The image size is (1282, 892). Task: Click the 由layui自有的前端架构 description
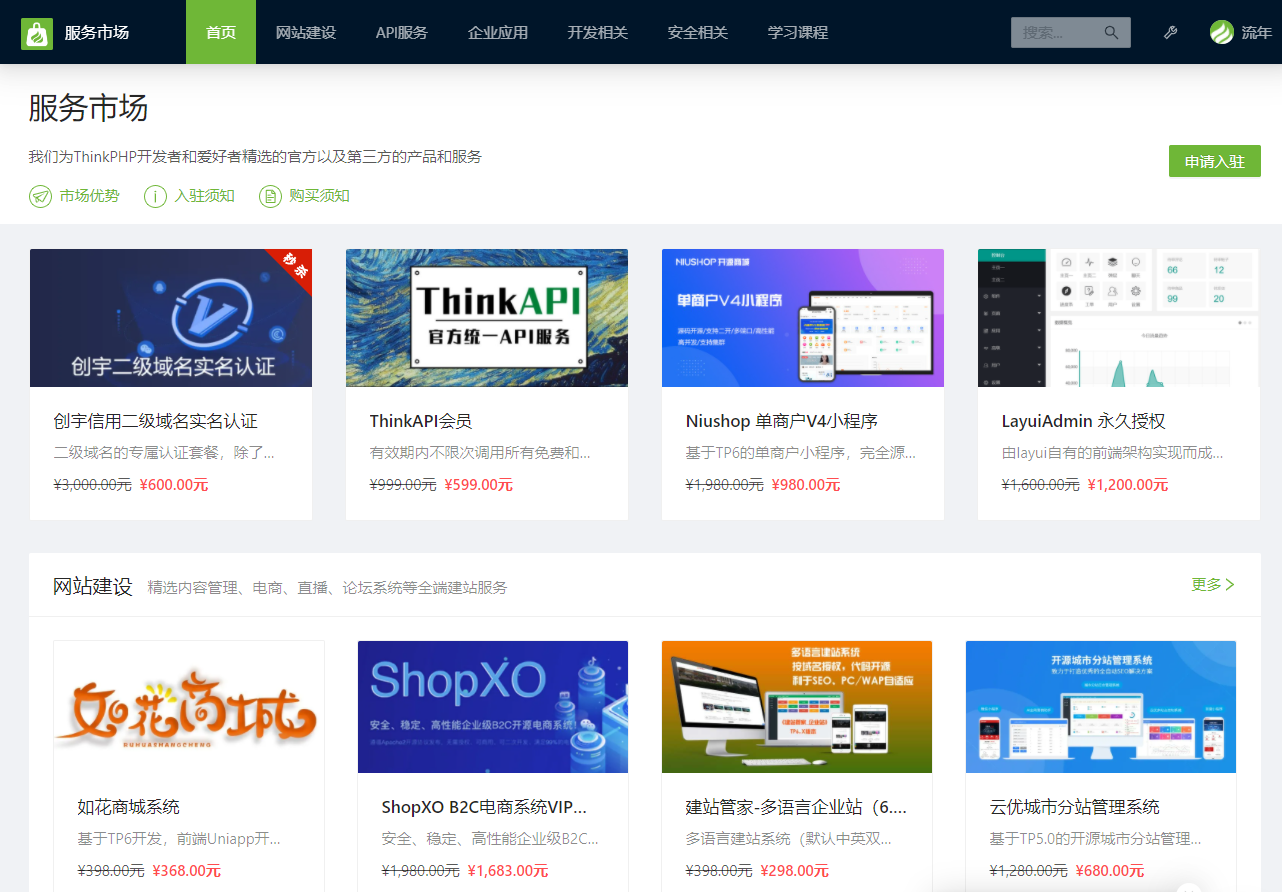click(x=1112, y=453)
